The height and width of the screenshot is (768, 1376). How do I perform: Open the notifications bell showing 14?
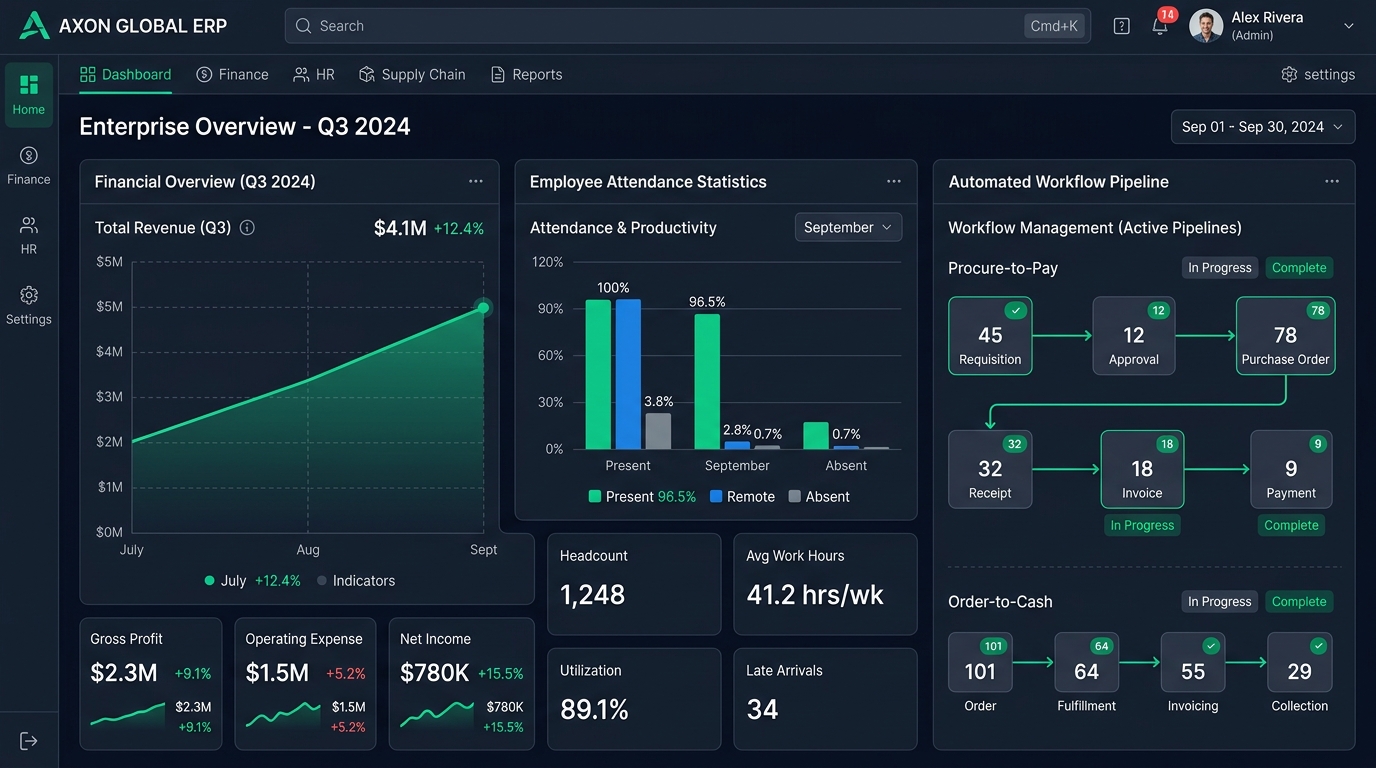click(1160, 26)
